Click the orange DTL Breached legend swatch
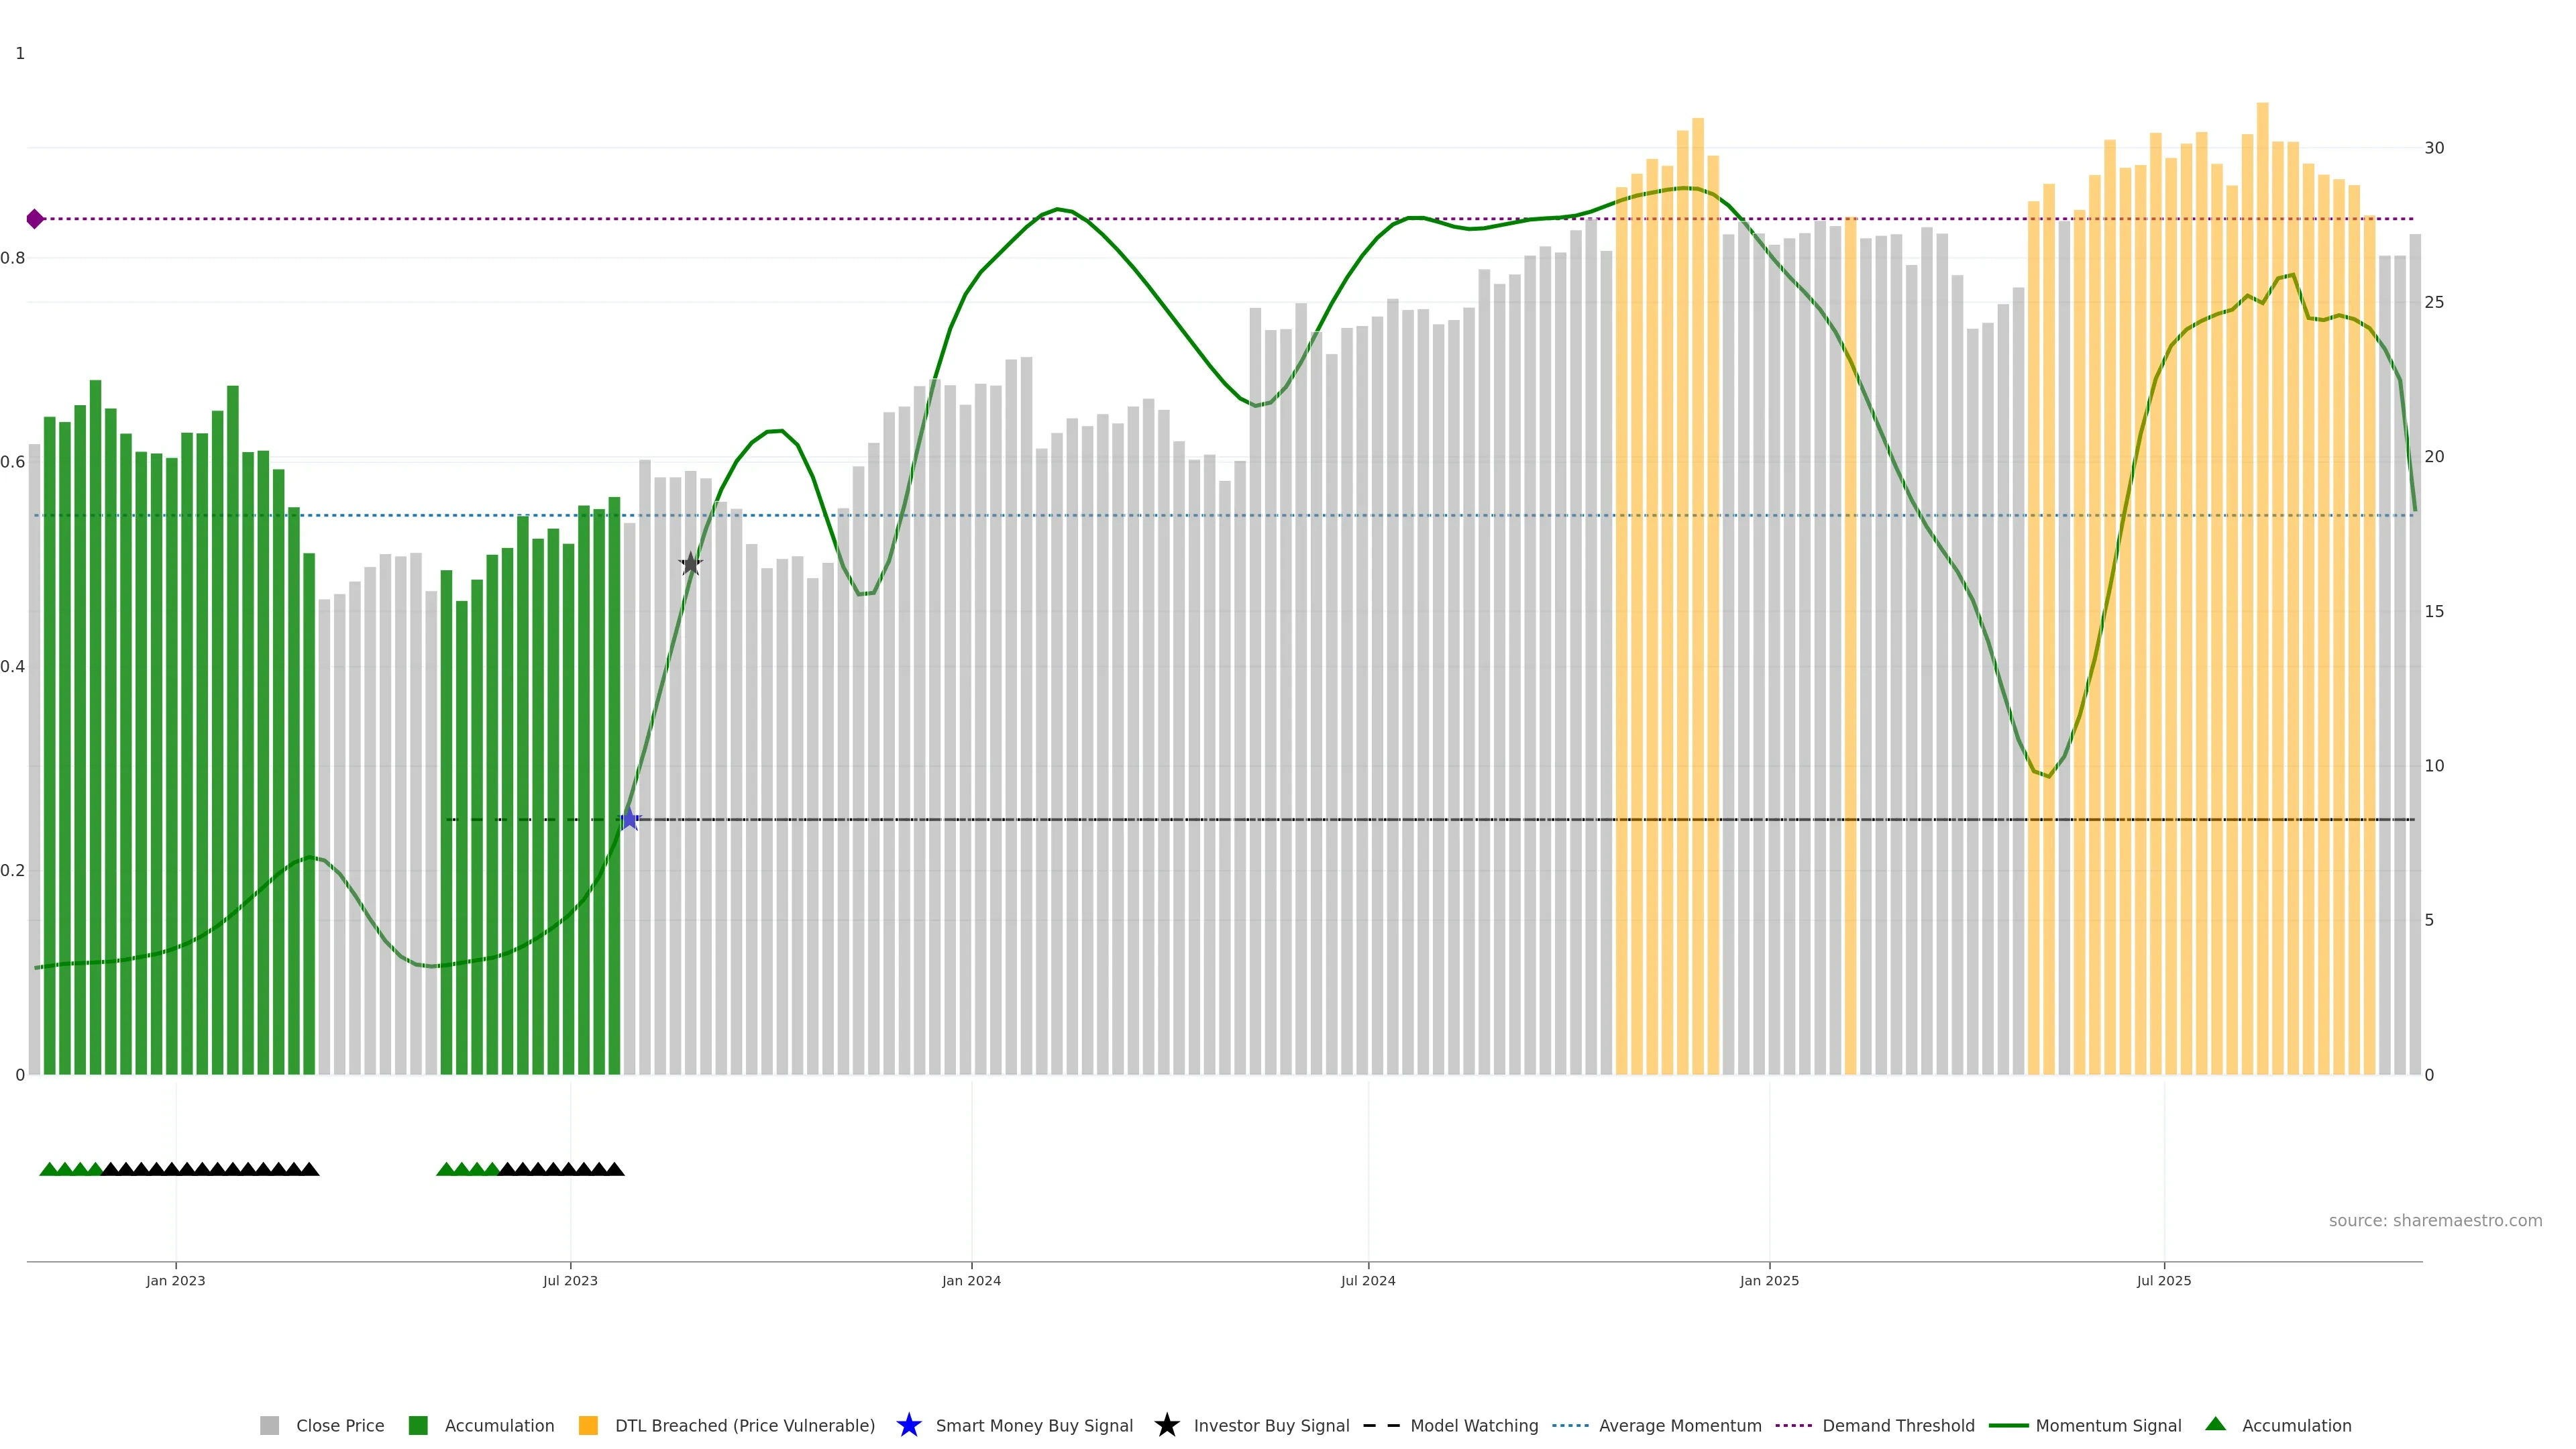 point(588,1425)
